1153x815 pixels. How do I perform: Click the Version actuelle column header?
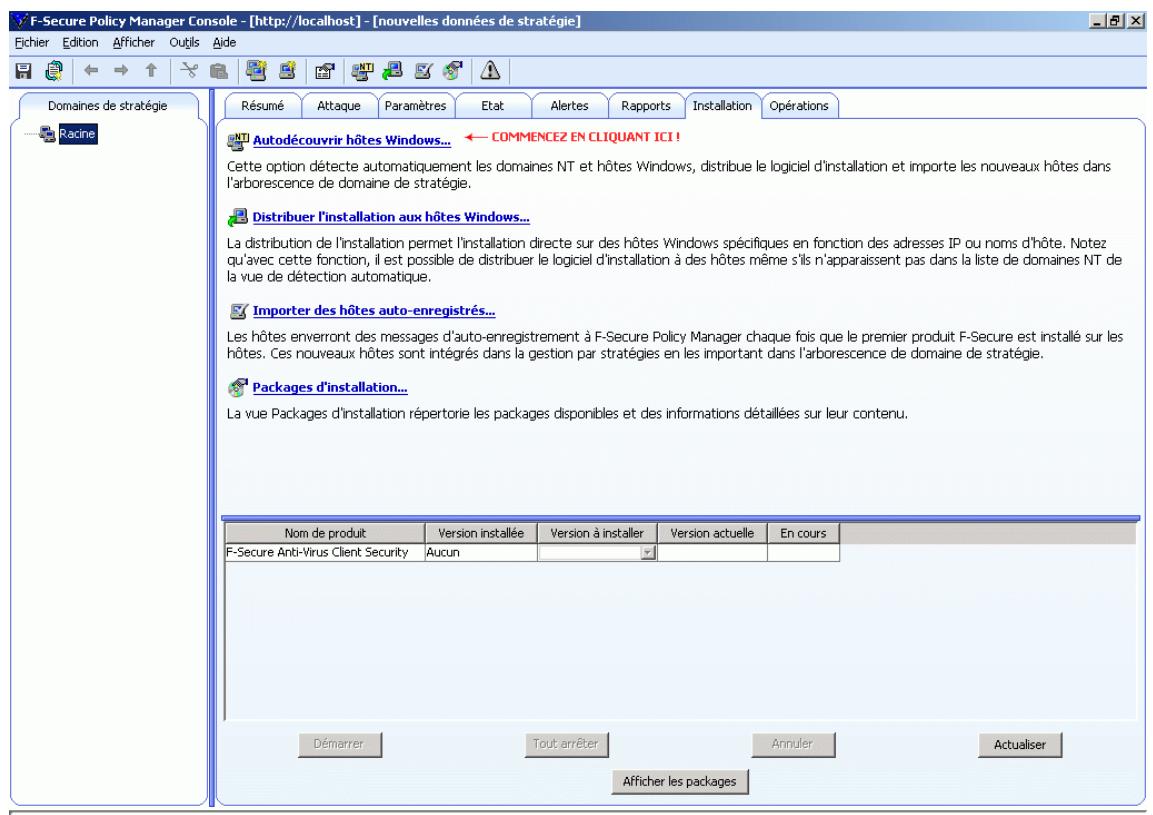coord(712,533)
